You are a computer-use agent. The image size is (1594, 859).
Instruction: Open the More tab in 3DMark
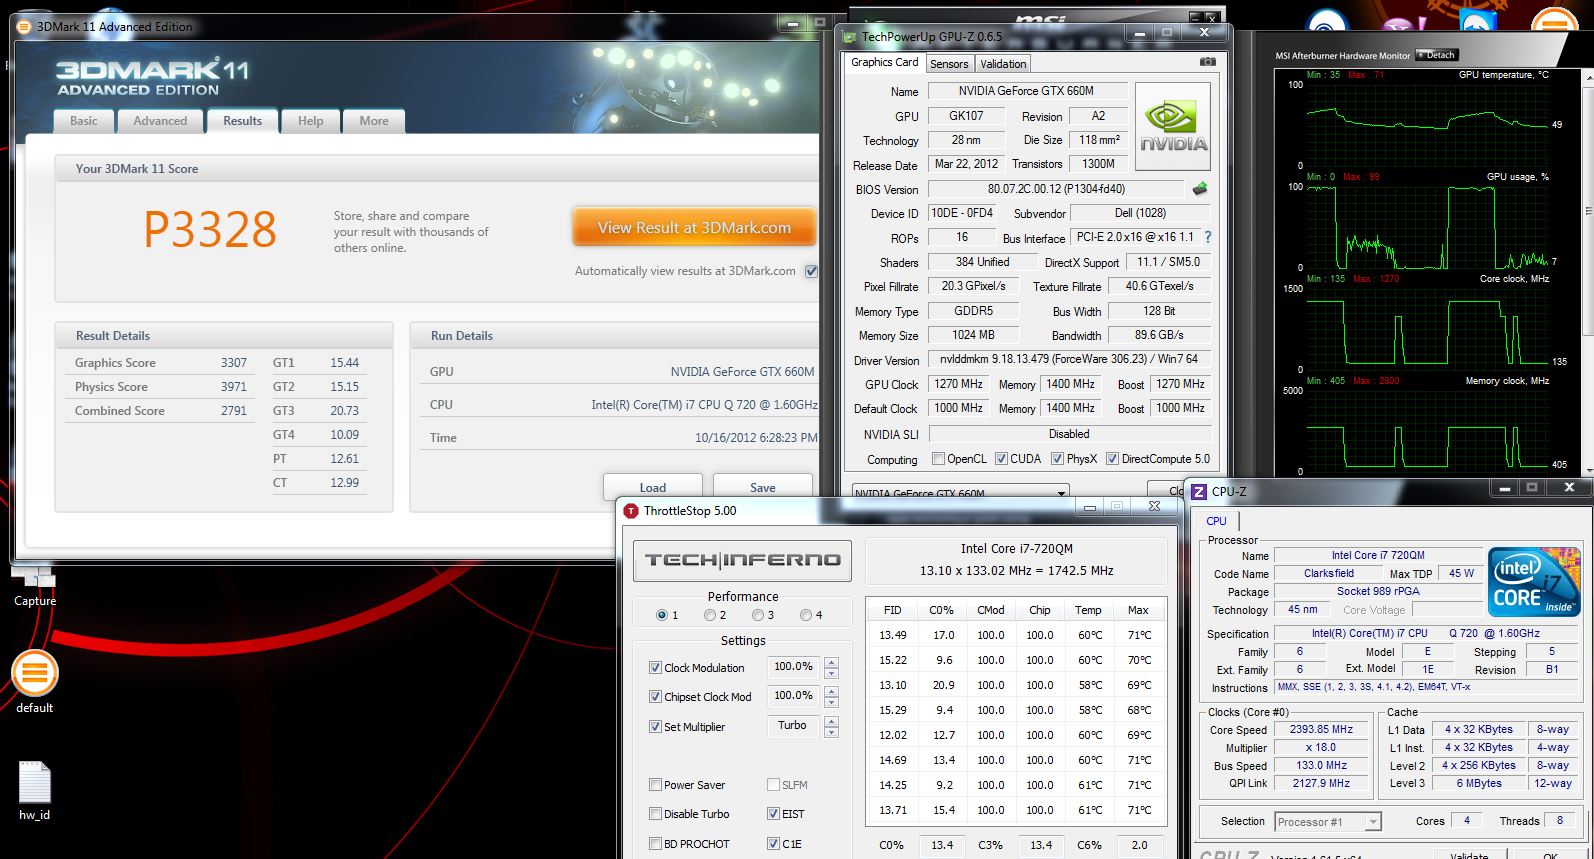click(x=374, y=121)
